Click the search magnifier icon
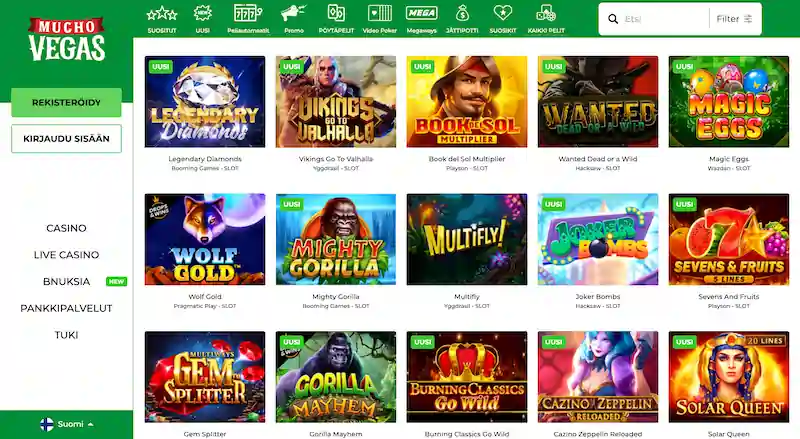The height and width of the screenshot is (439, 800). point(613,19)
